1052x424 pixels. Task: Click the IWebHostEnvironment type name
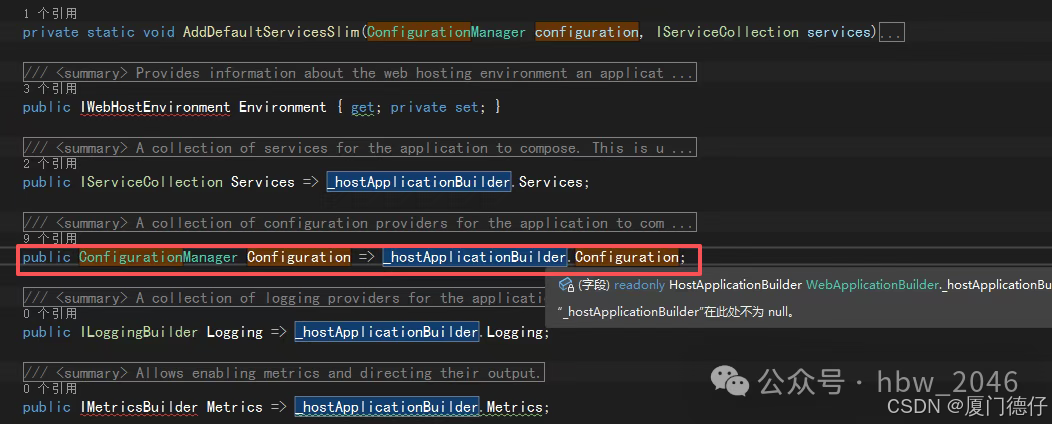coord(155,107)
